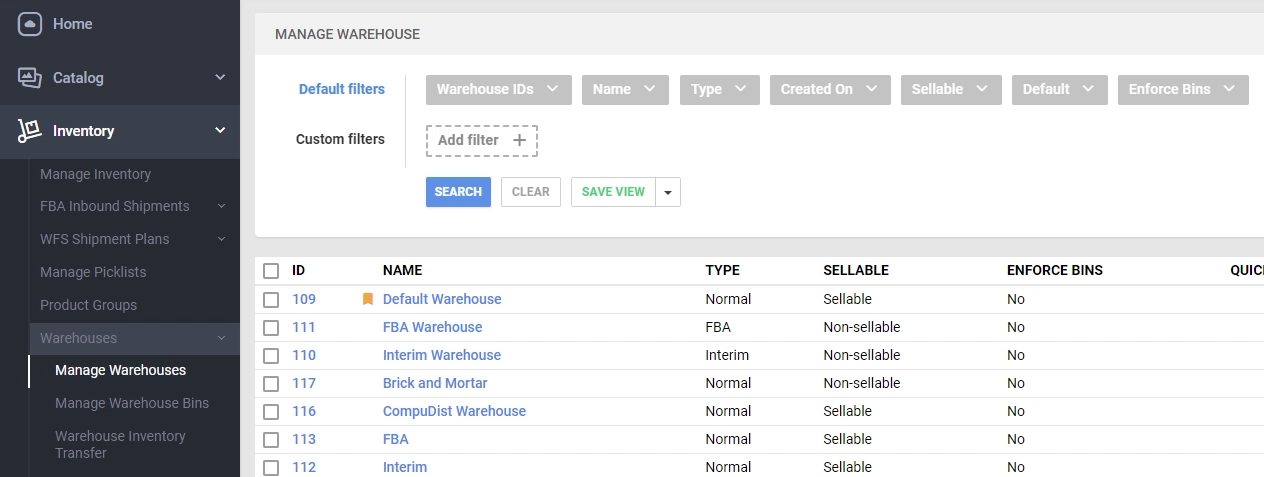
Task: Collapse the Inventory menu chevron
Action: point(220,130)
